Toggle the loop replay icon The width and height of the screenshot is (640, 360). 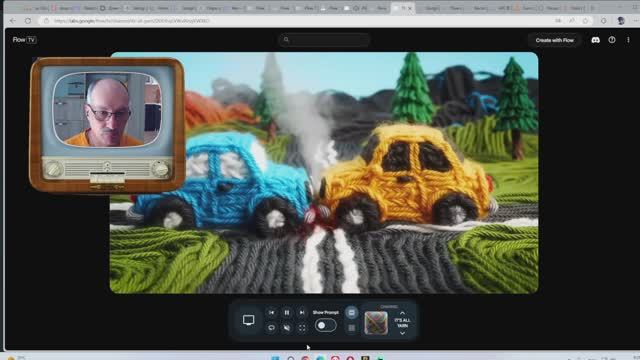(271, 328)
